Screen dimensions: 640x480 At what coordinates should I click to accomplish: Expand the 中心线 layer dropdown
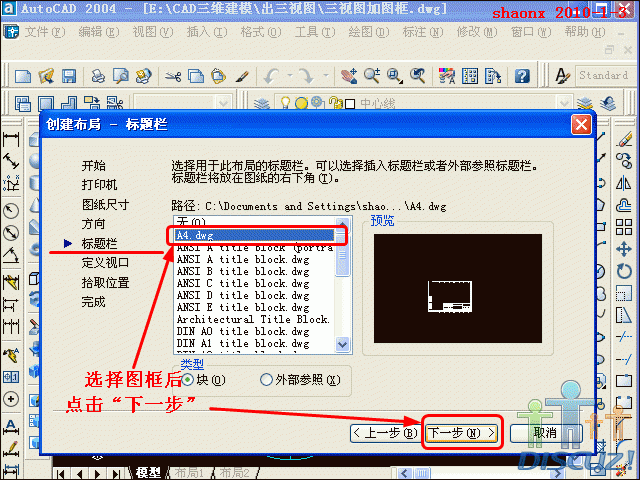pos(563,103)
